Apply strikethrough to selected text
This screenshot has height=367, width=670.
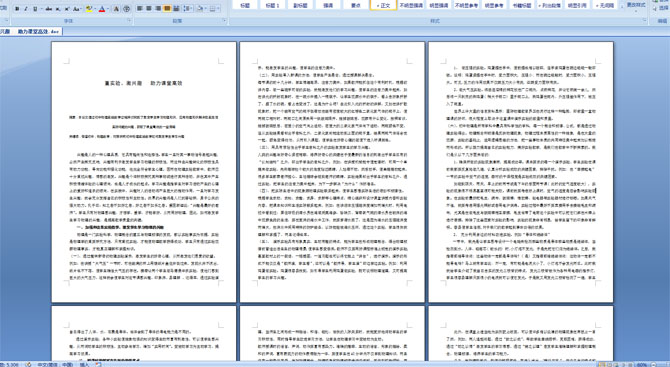pyautogui.click(x=49, y=9)
